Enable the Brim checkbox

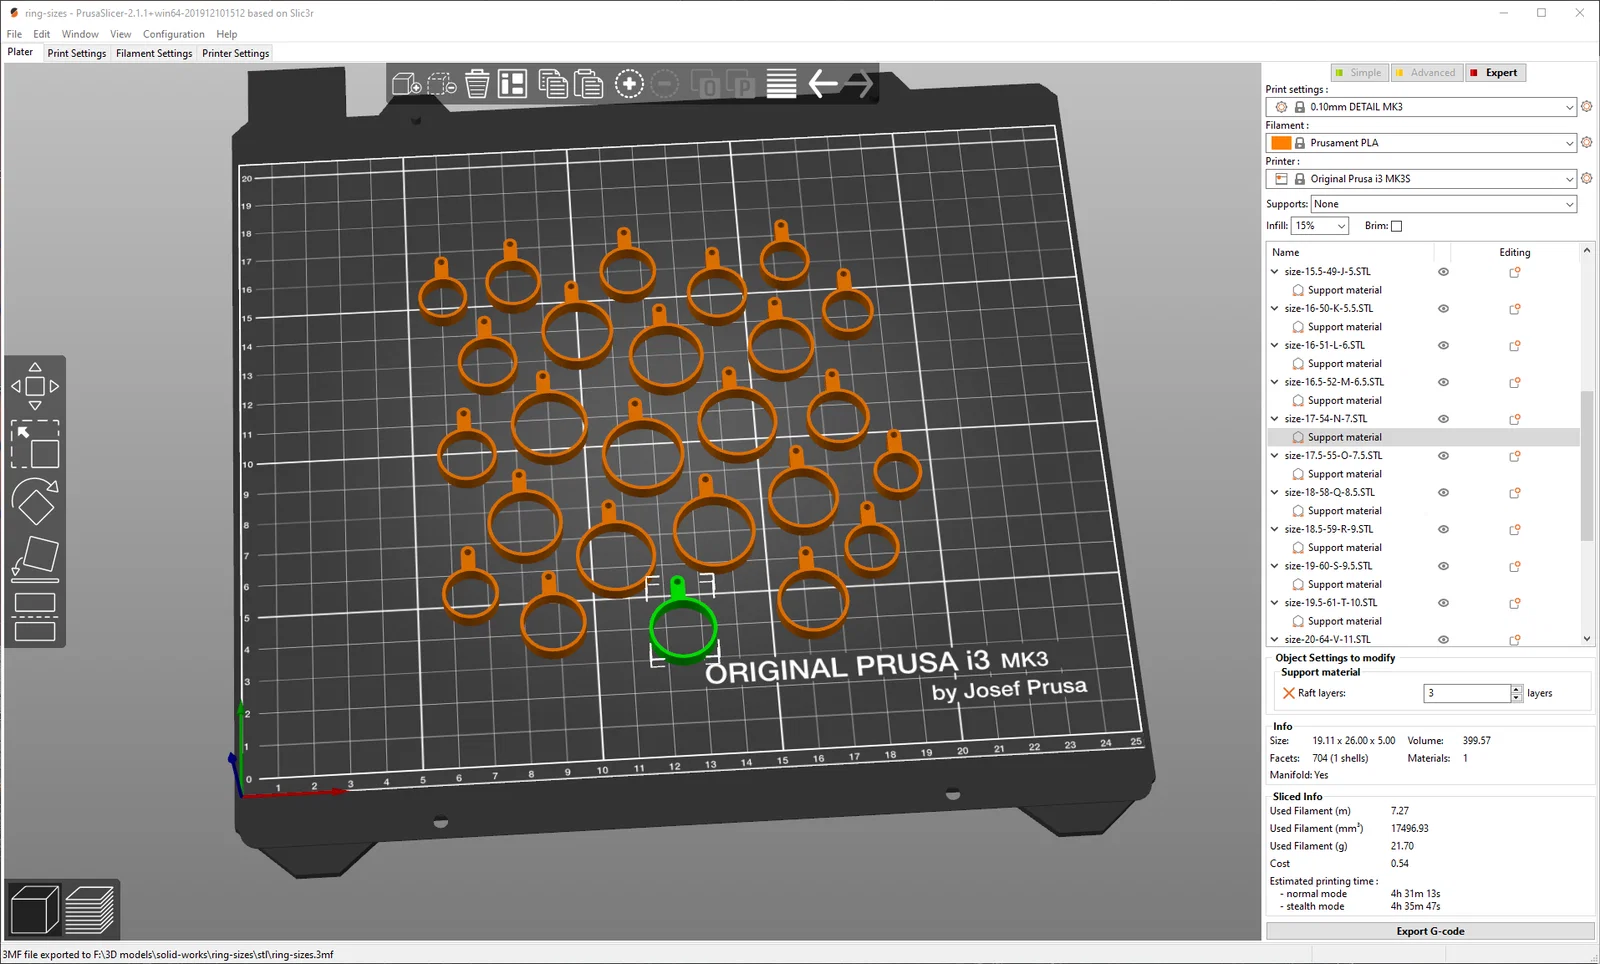click(1397, 226)
